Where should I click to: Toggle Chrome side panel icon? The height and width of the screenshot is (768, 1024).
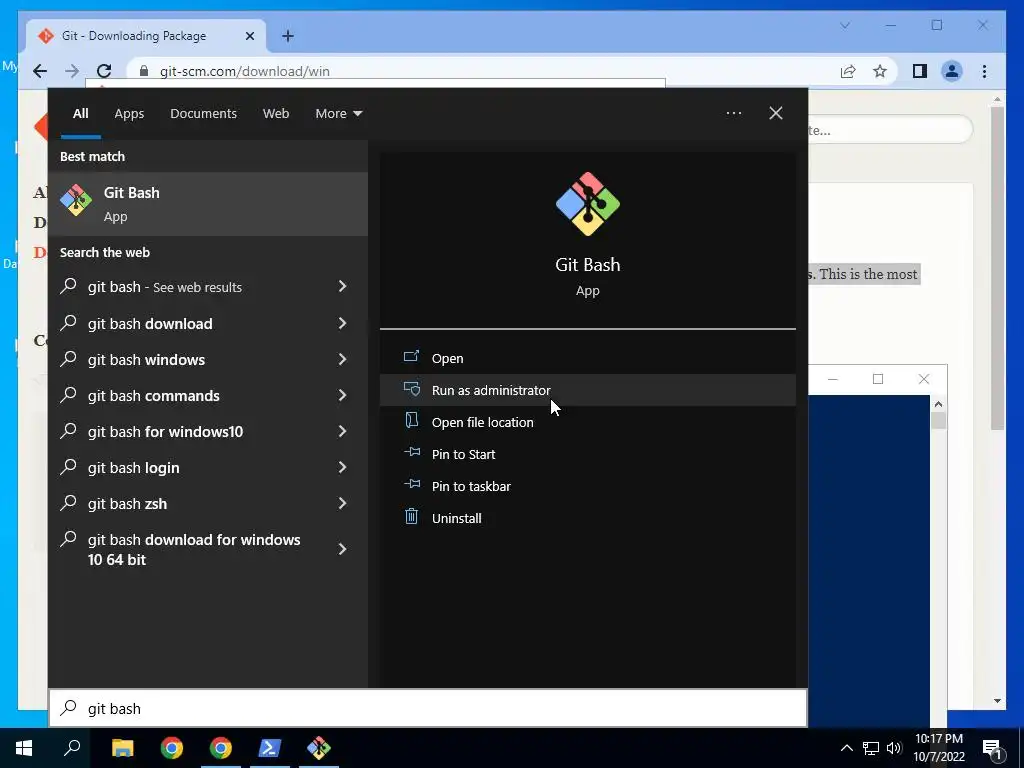click(x=920, y=71)
